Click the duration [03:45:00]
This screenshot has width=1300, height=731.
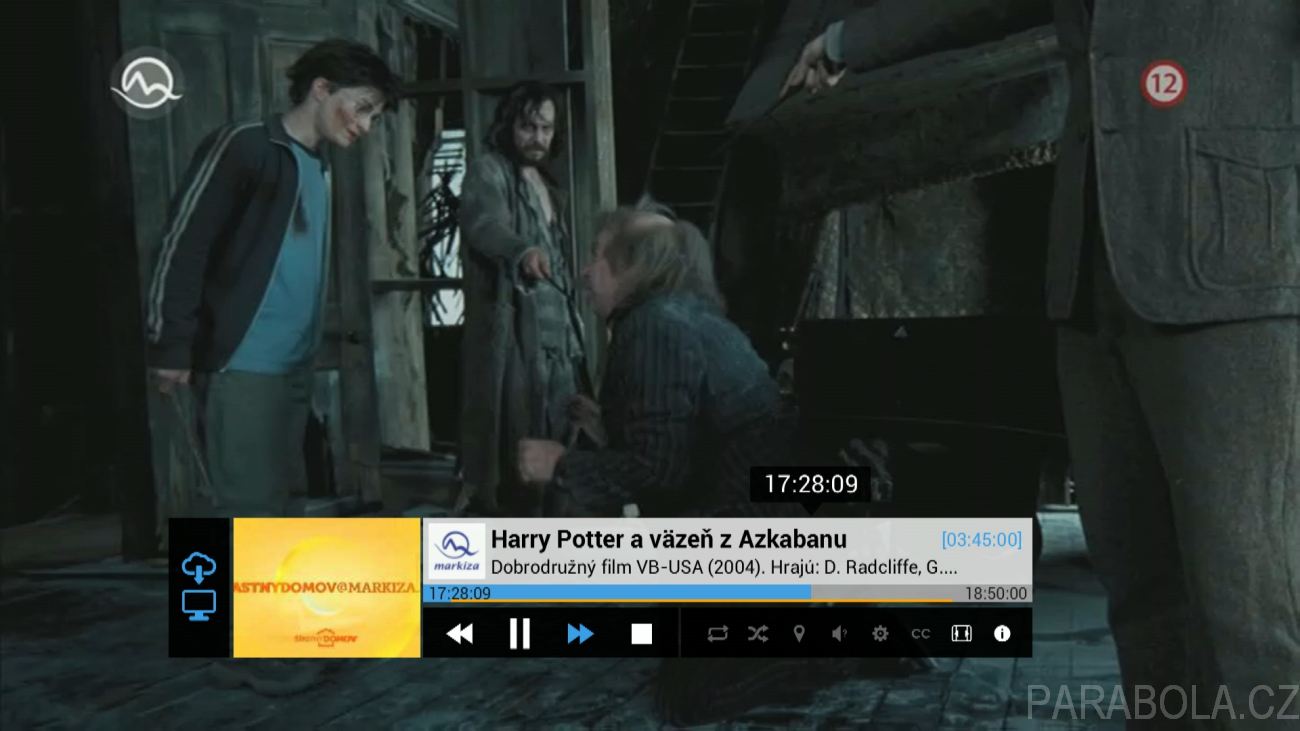(982, 540)
